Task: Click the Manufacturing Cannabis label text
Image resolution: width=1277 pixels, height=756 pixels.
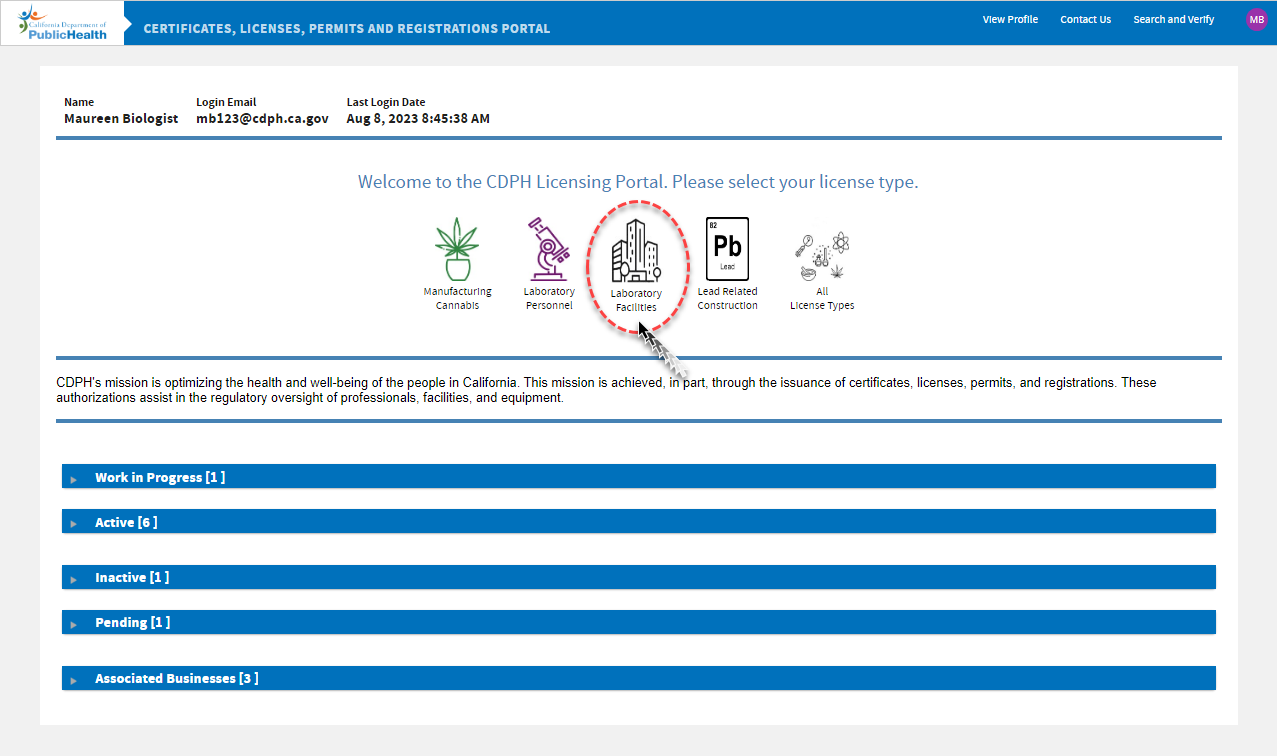Action: pos(457,299)
